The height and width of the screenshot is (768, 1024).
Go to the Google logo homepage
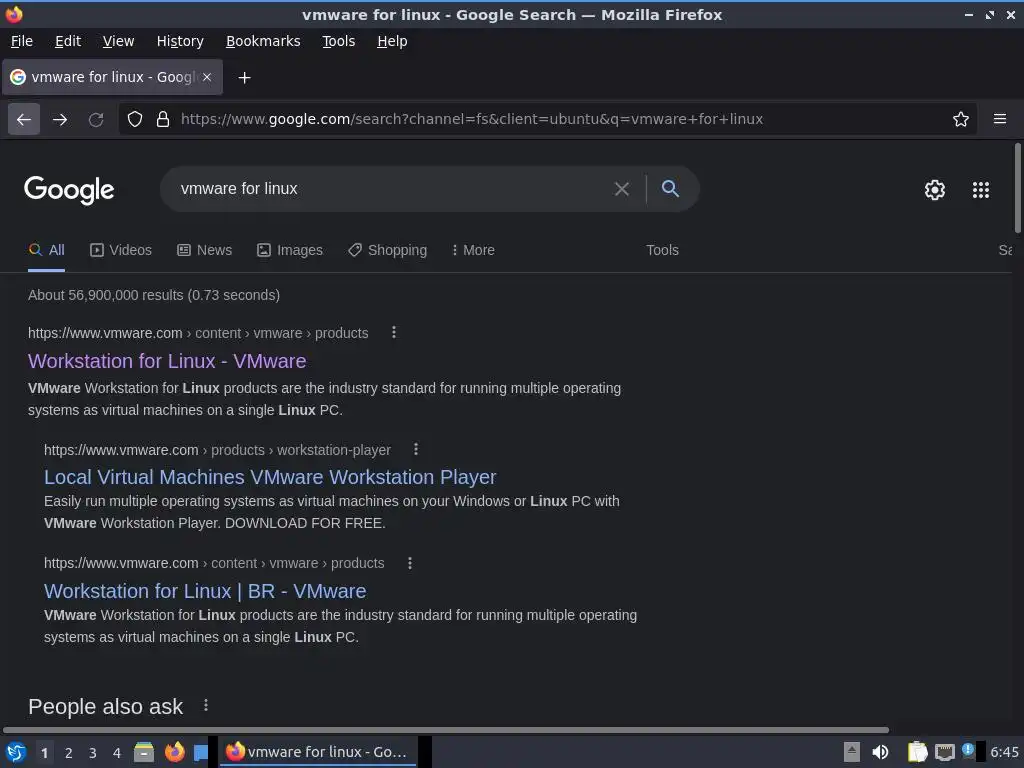(x=69, y=190)
